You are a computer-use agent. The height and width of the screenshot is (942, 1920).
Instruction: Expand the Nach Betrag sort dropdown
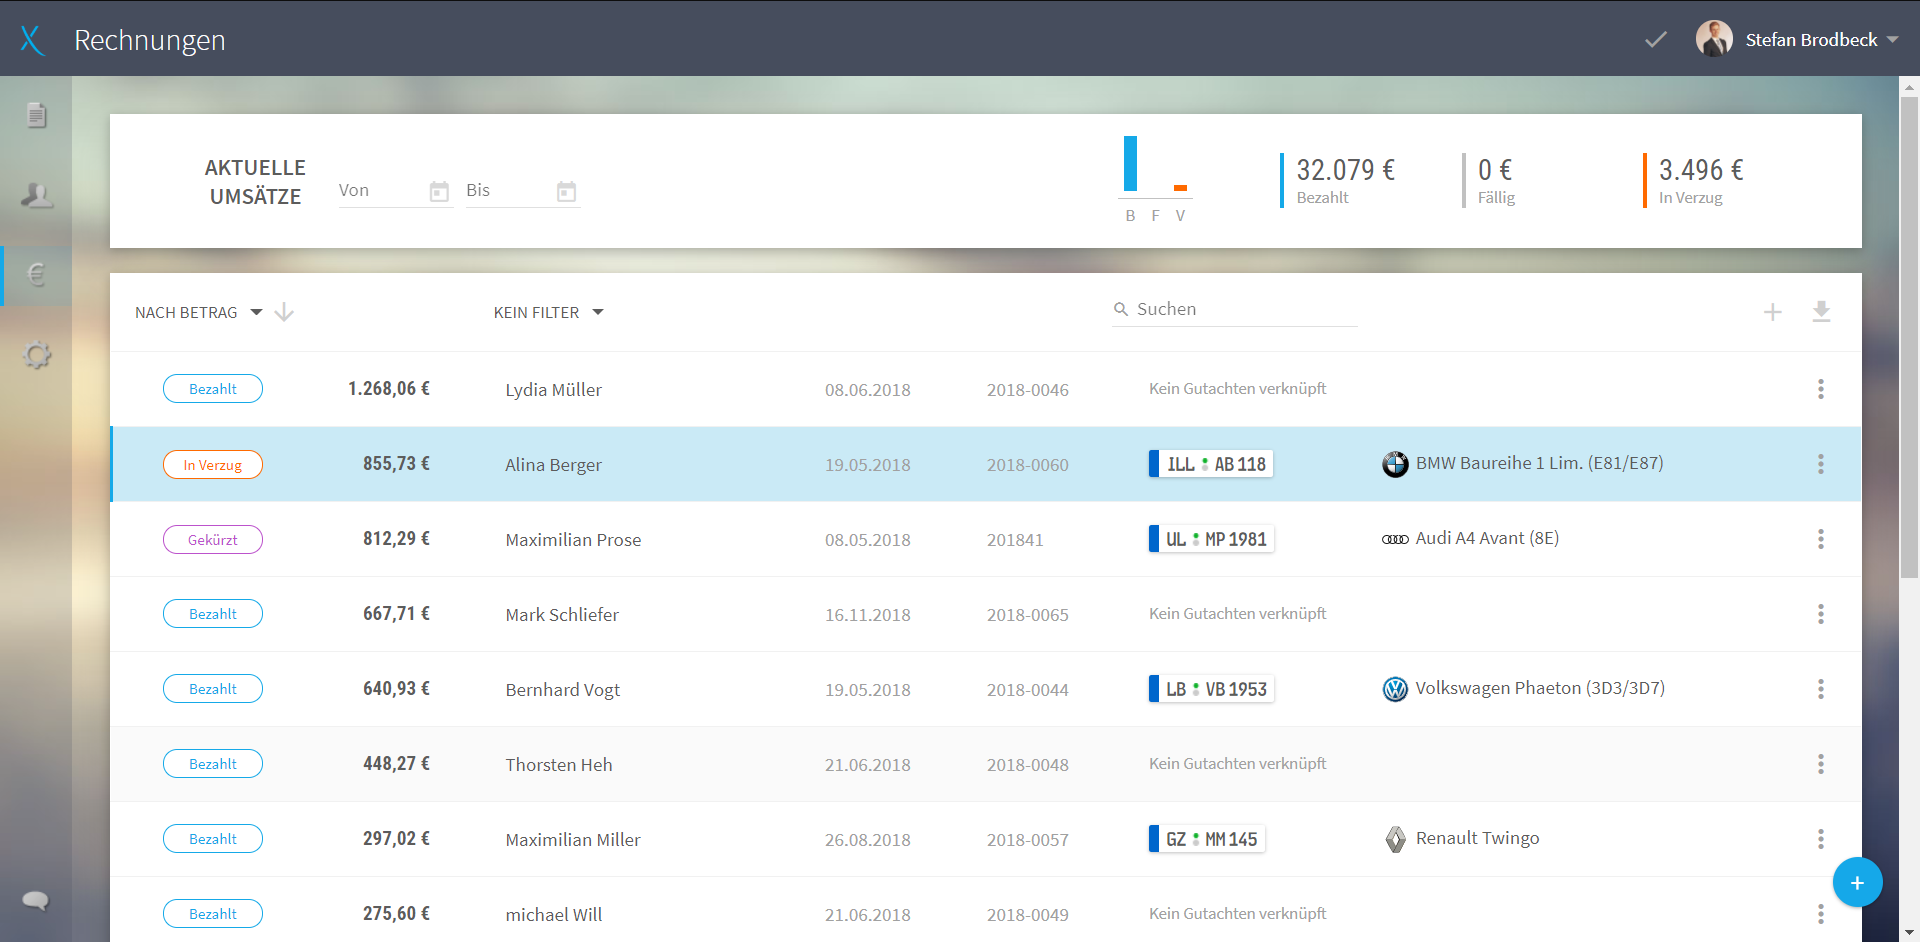point(199,312)
